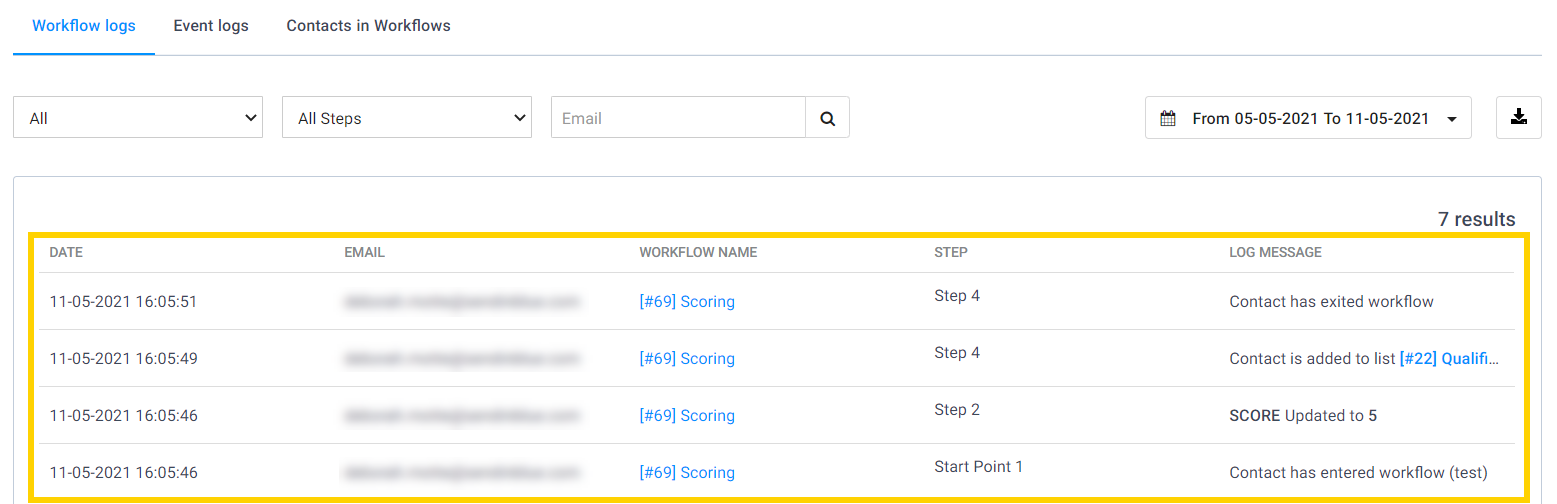1557x504 pixels.
Task: Click the DATE column header
Action: click(x=66, y=253)
